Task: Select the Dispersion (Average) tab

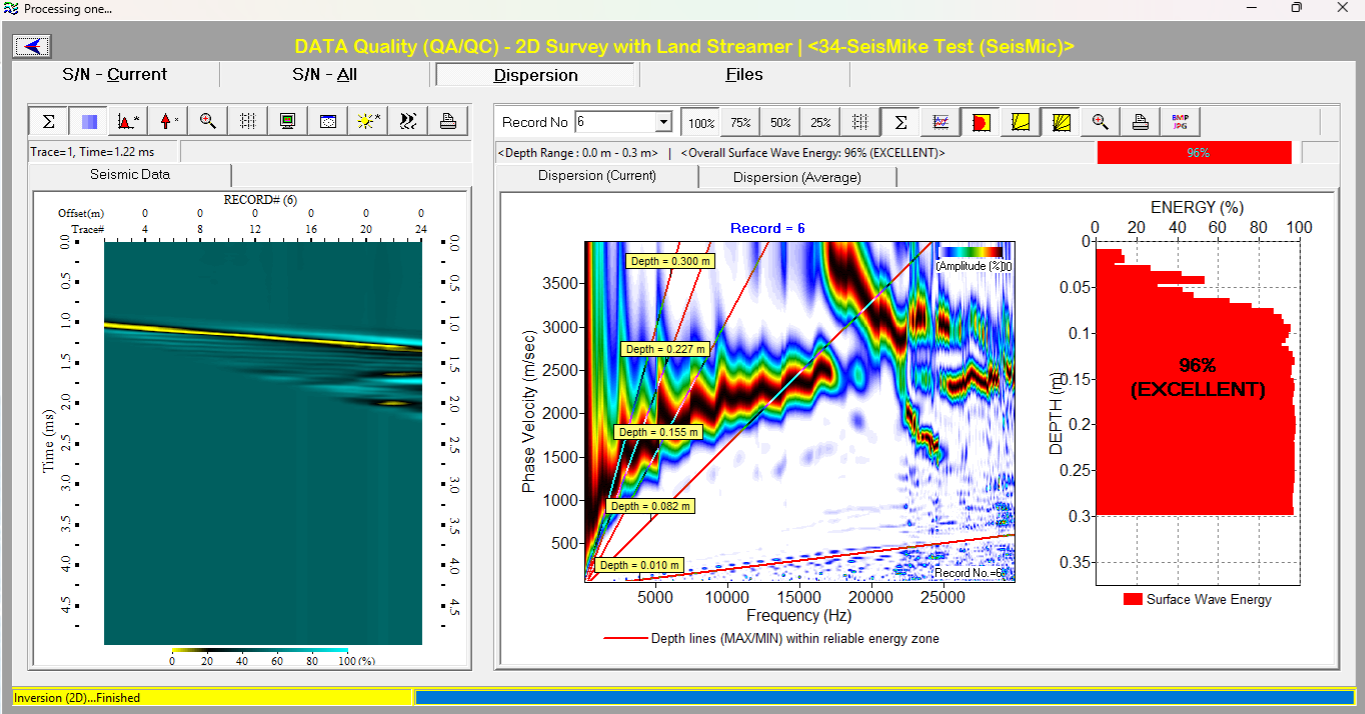Action: point(797,177)
